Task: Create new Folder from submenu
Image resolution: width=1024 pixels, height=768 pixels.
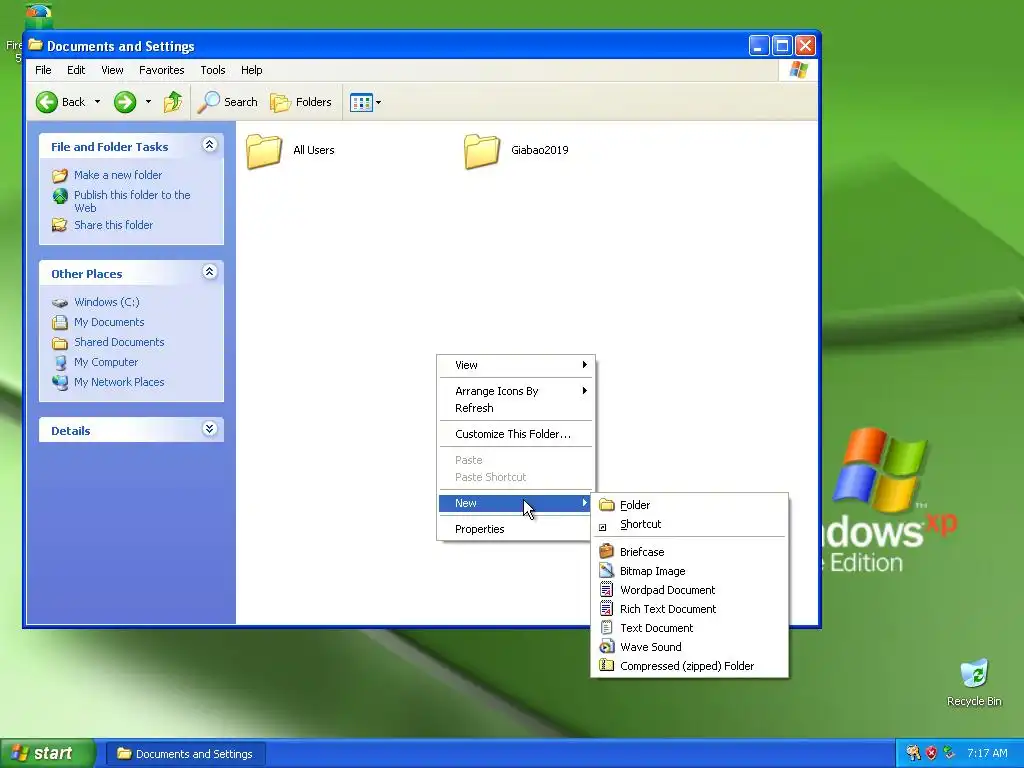Action: pyautogui.click(x=690, y=505)
